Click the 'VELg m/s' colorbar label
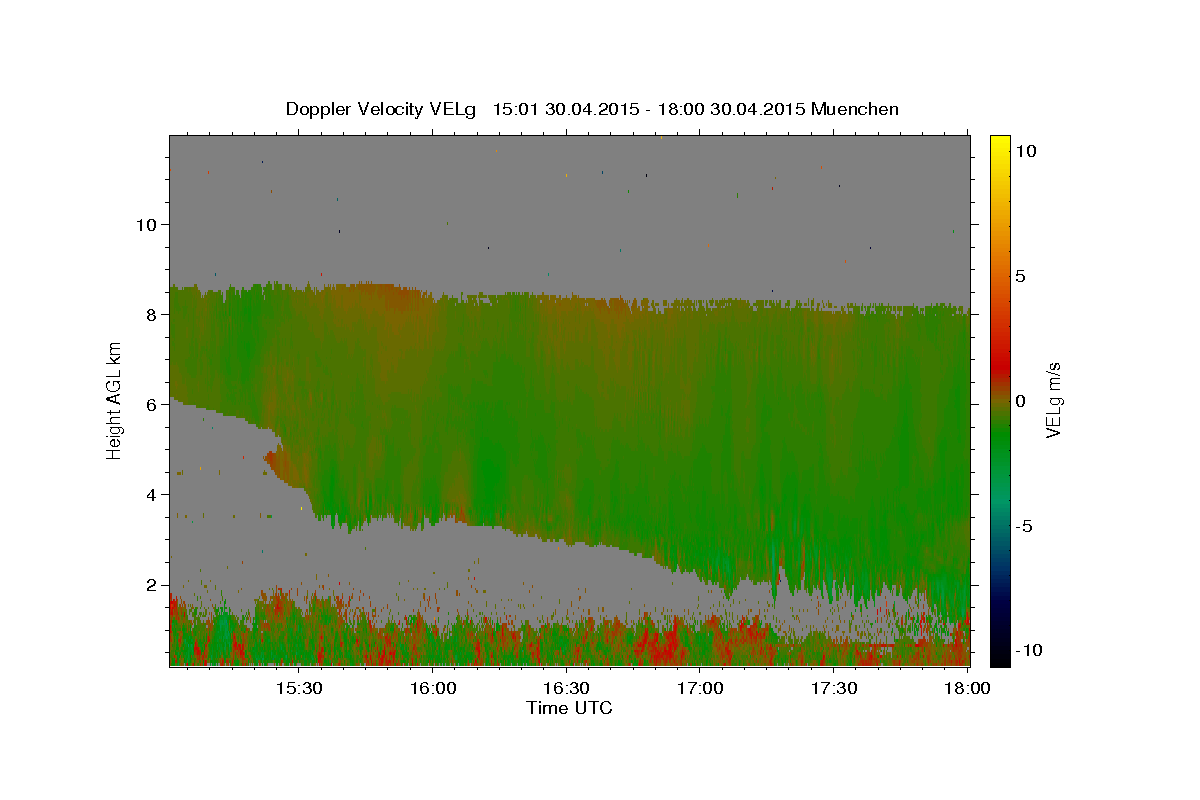The height and width of the screenshot is (800, 1200). pos(1053,400)
